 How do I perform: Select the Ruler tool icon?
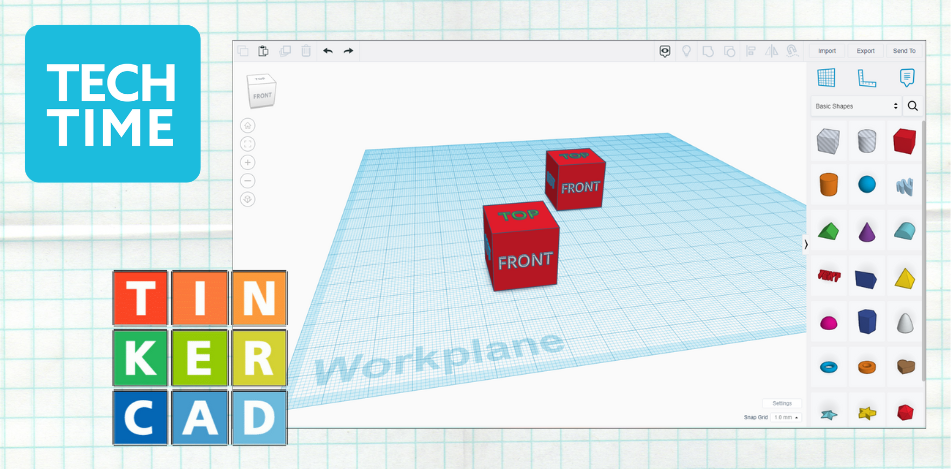pyautogui.click(x=867, y=78)
